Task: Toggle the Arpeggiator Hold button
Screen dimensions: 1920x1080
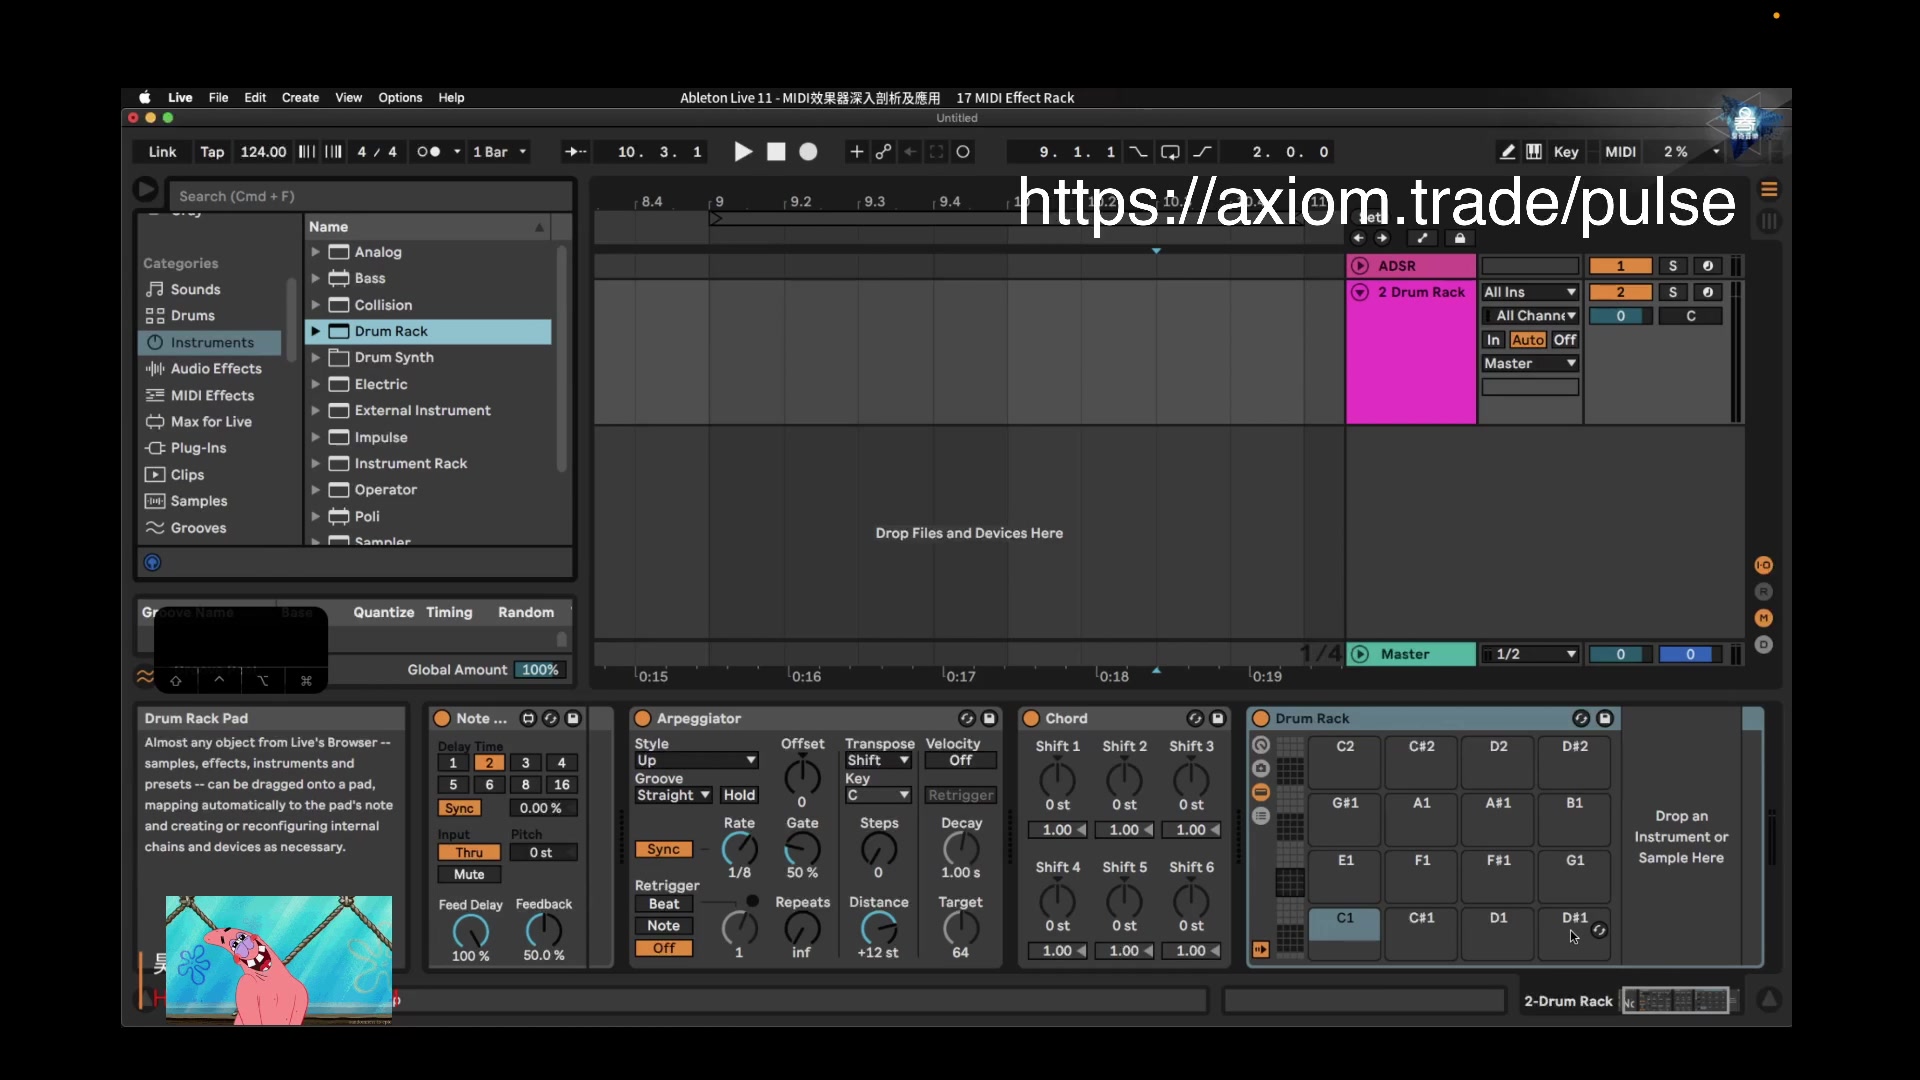Action: [x=739, y=796]
